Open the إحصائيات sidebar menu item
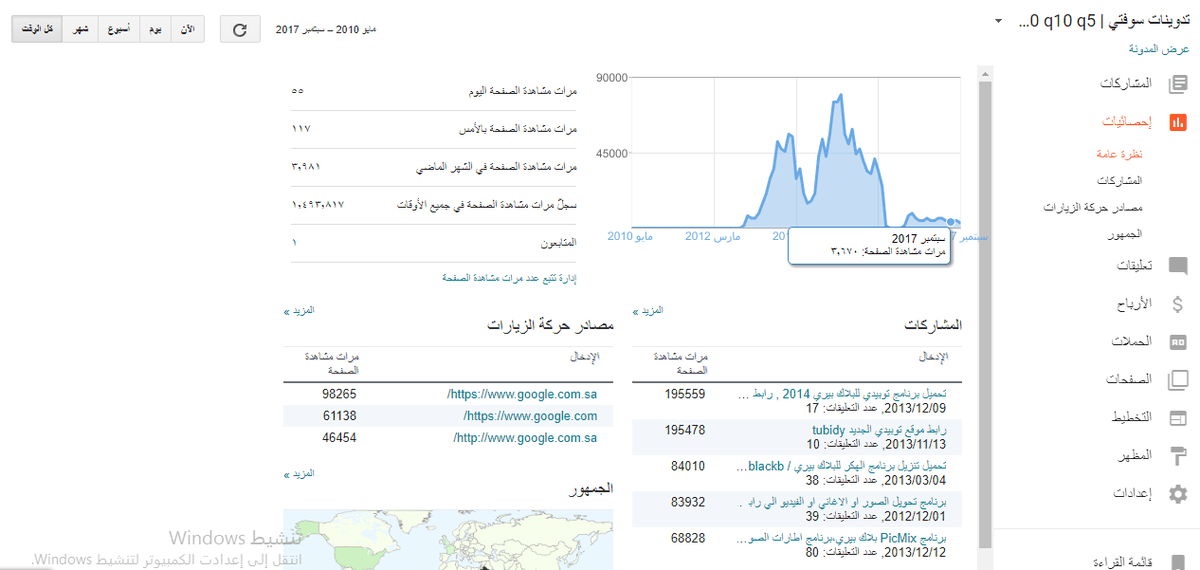Viewport: 1200px width, 570px height. 1128,121
